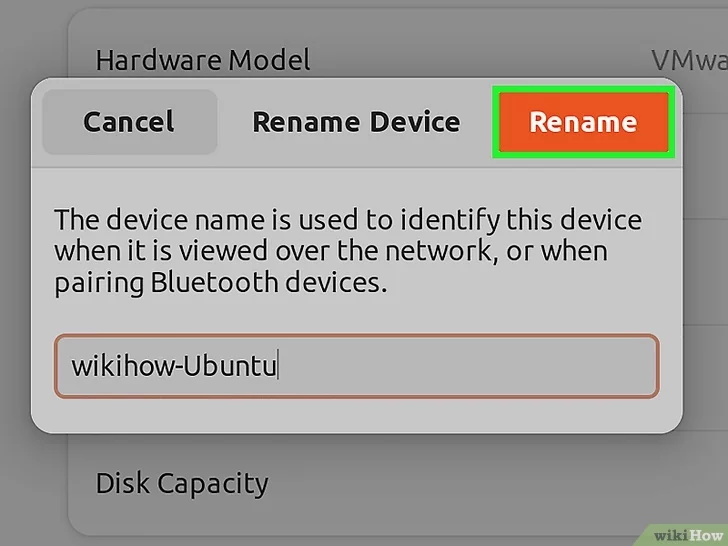Click the wikihow portion of the hostname
728x546 pixels.
coord(123,366)
